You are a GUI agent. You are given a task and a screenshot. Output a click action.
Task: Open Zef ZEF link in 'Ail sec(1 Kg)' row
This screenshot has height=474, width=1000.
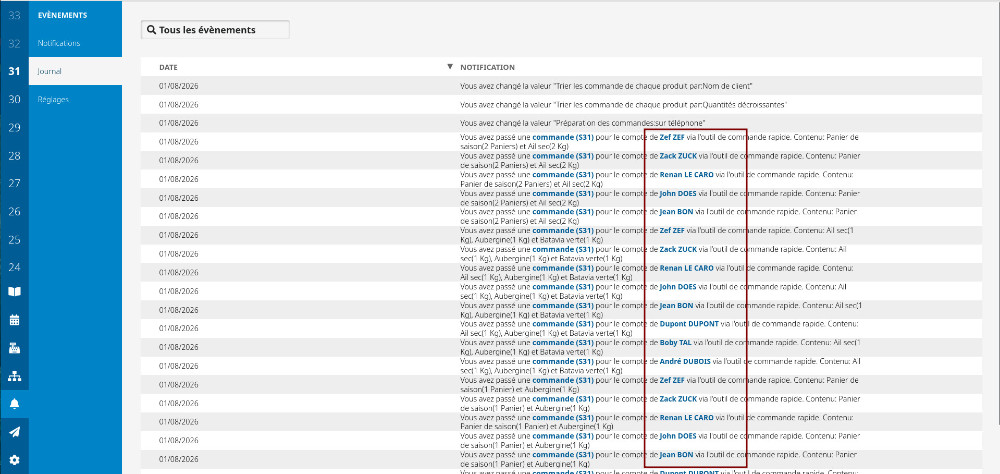[672, 230]
